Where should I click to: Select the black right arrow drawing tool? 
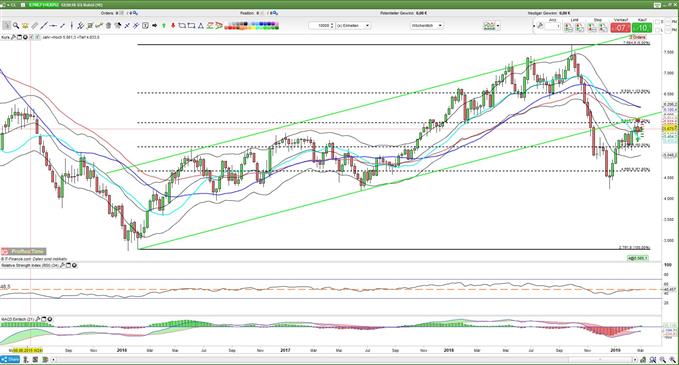(x=155, y=26)
